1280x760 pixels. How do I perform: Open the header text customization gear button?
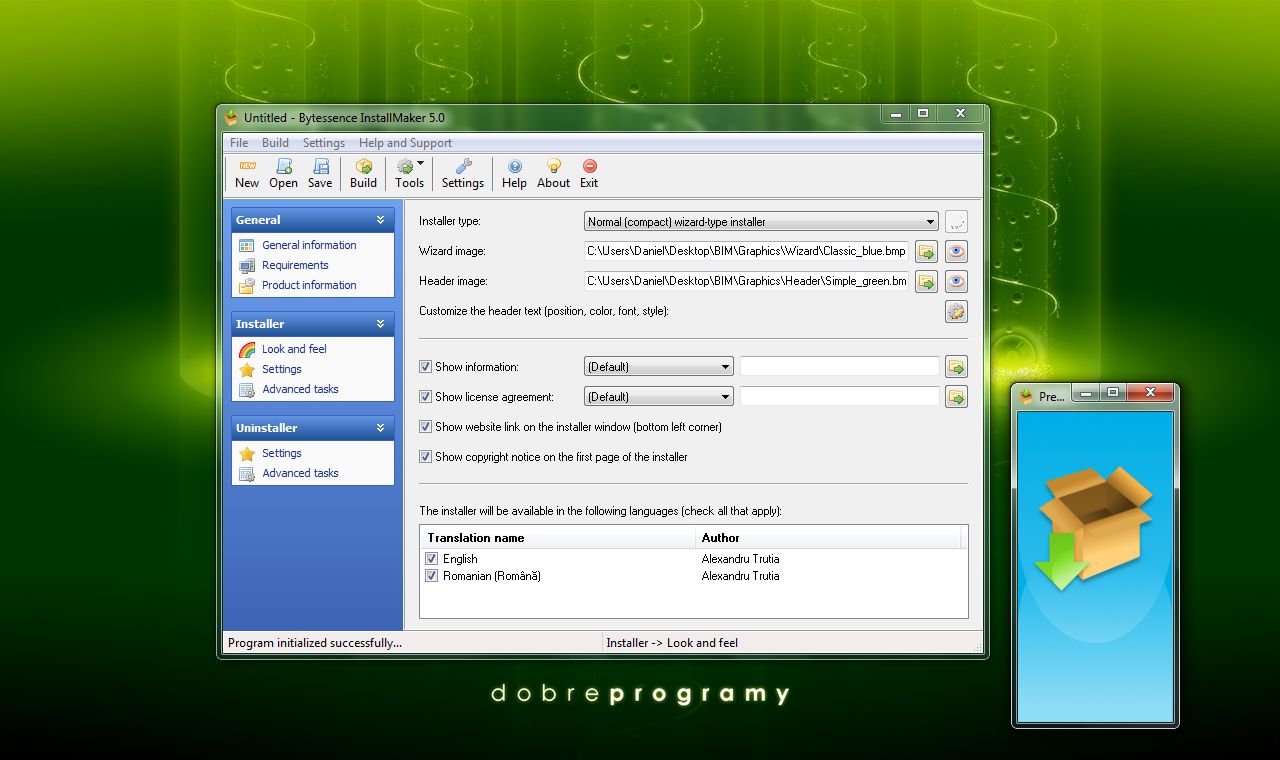pos(956,312)
